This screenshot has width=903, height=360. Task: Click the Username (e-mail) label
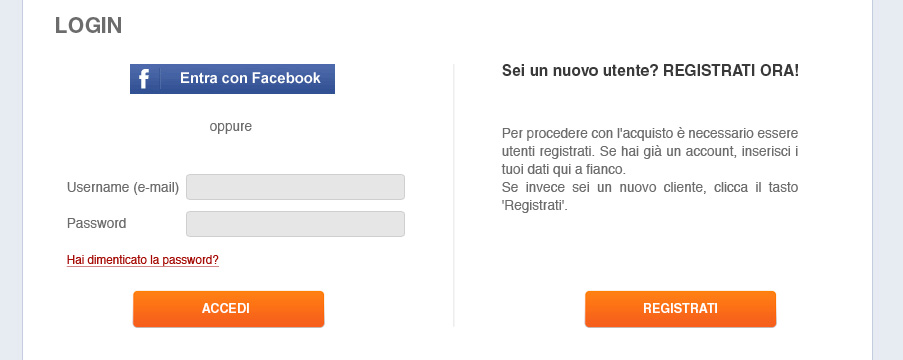point(123,187)
